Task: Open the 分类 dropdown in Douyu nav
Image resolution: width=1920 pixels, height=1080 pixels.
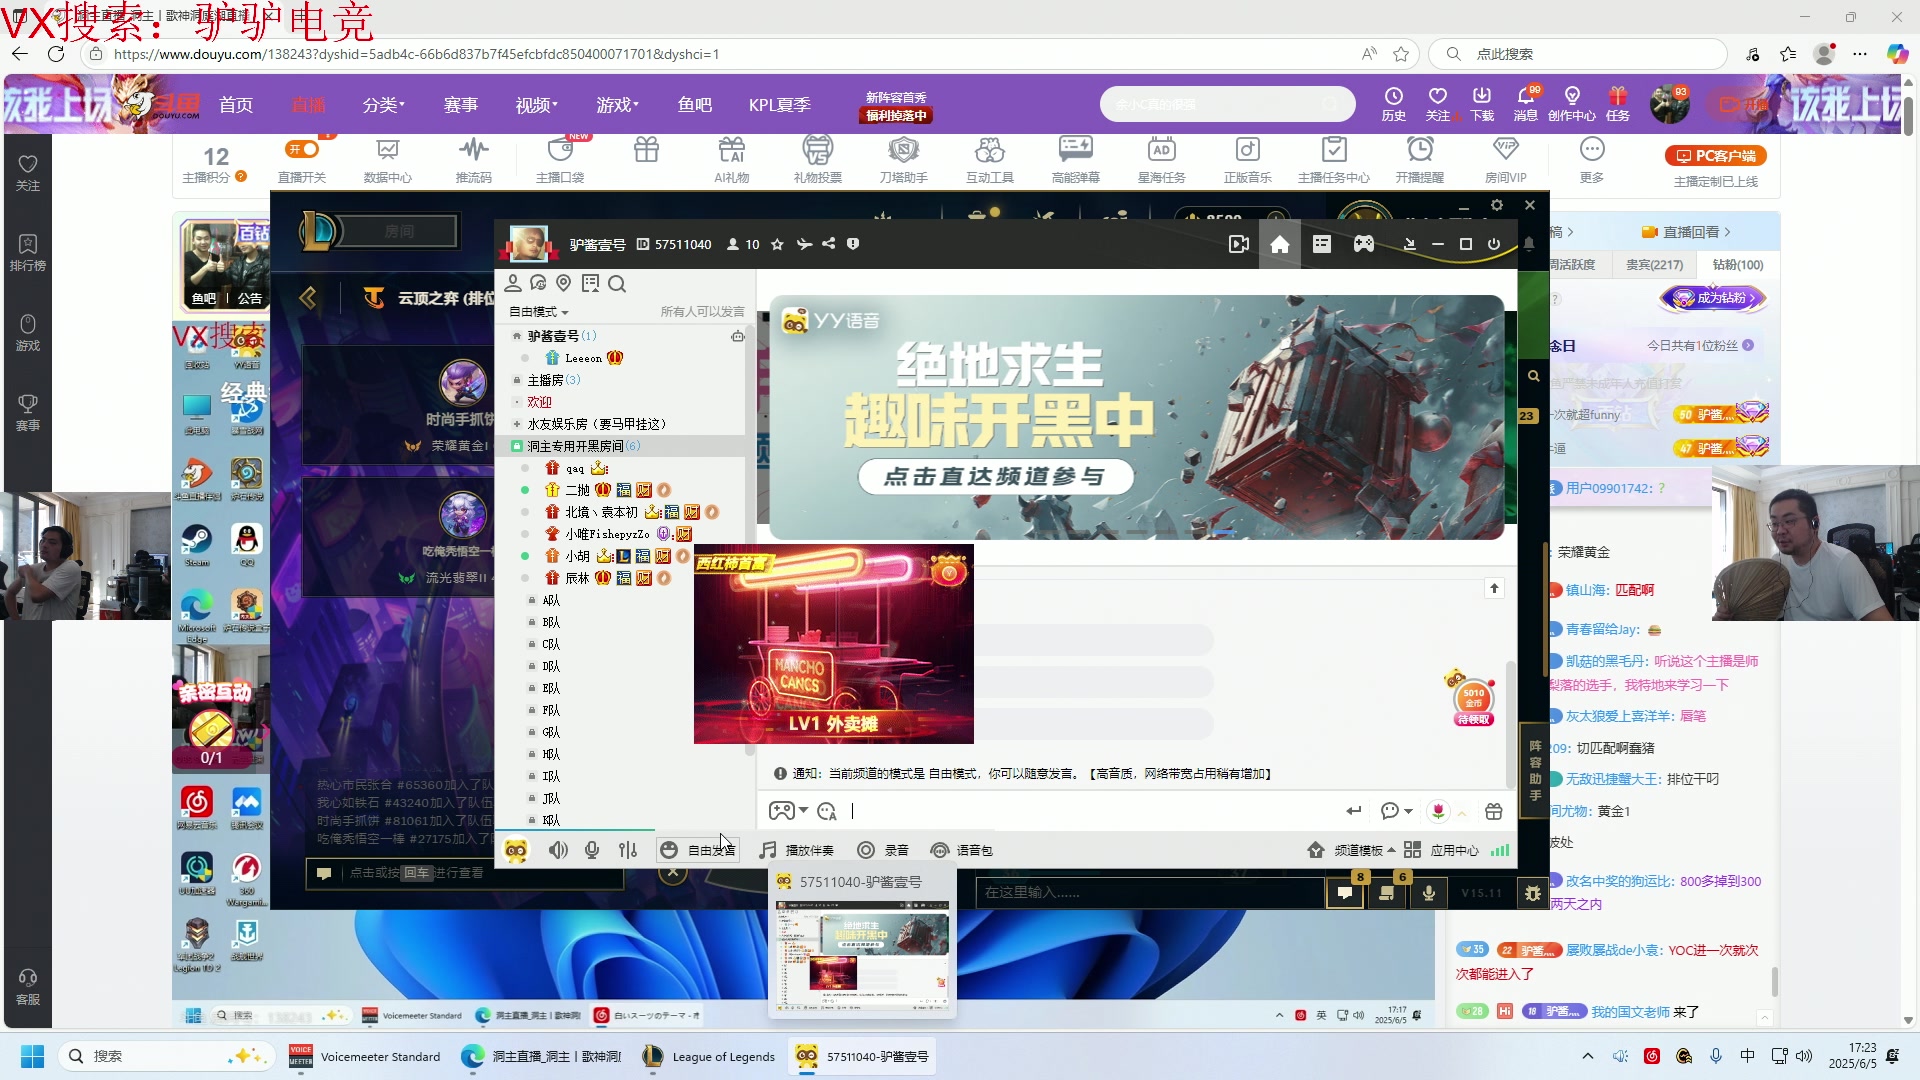Action: (x=383, y=105)
